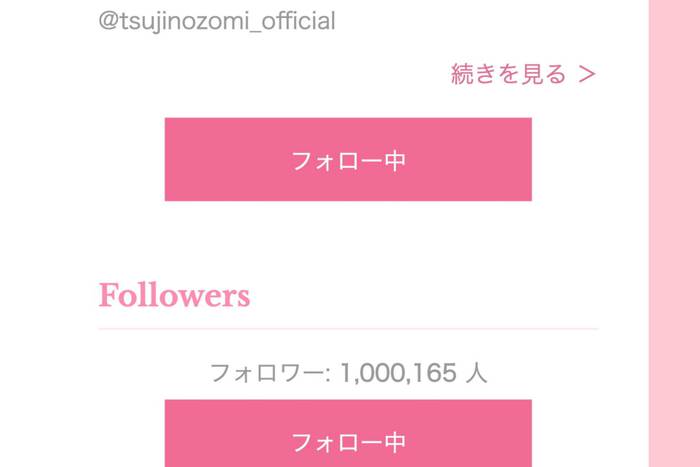Toggle the upper フォロー中 follow button

click(348, 159)
